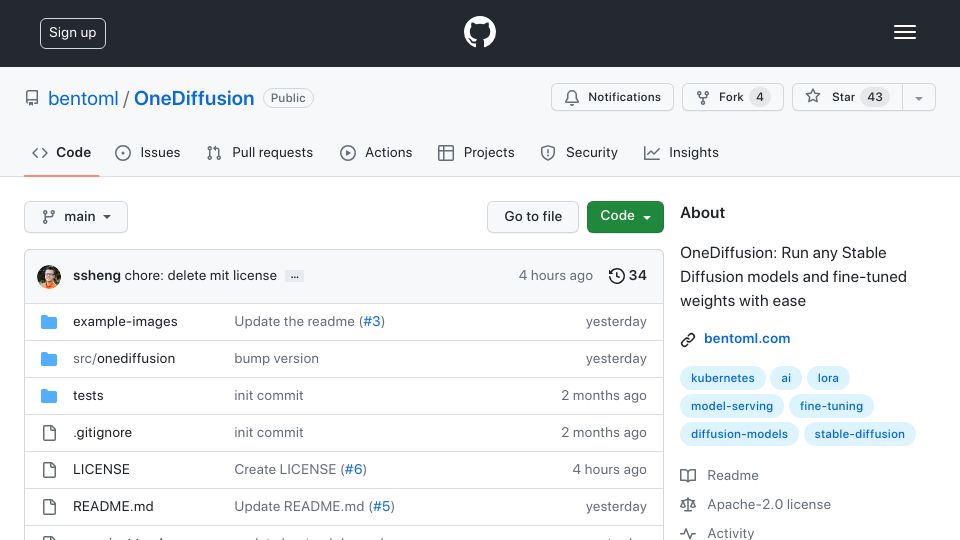Click the Notifications bell button
This screenshot has height=540, width=960.
tap(612, 97)
